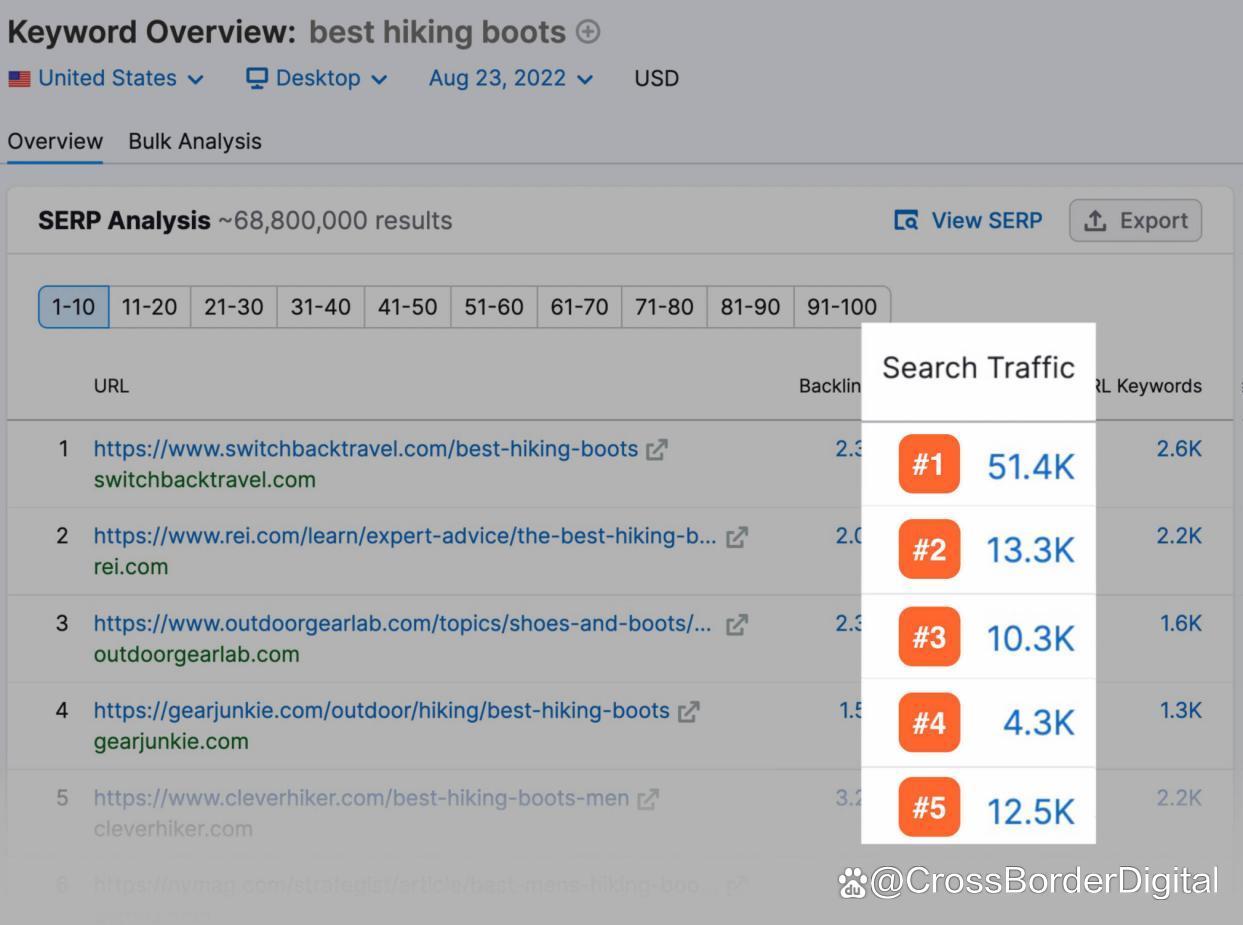1243x925 pixels.
Task: Open external link icon for switchbacktravel URL
Action: coord(657,450)
